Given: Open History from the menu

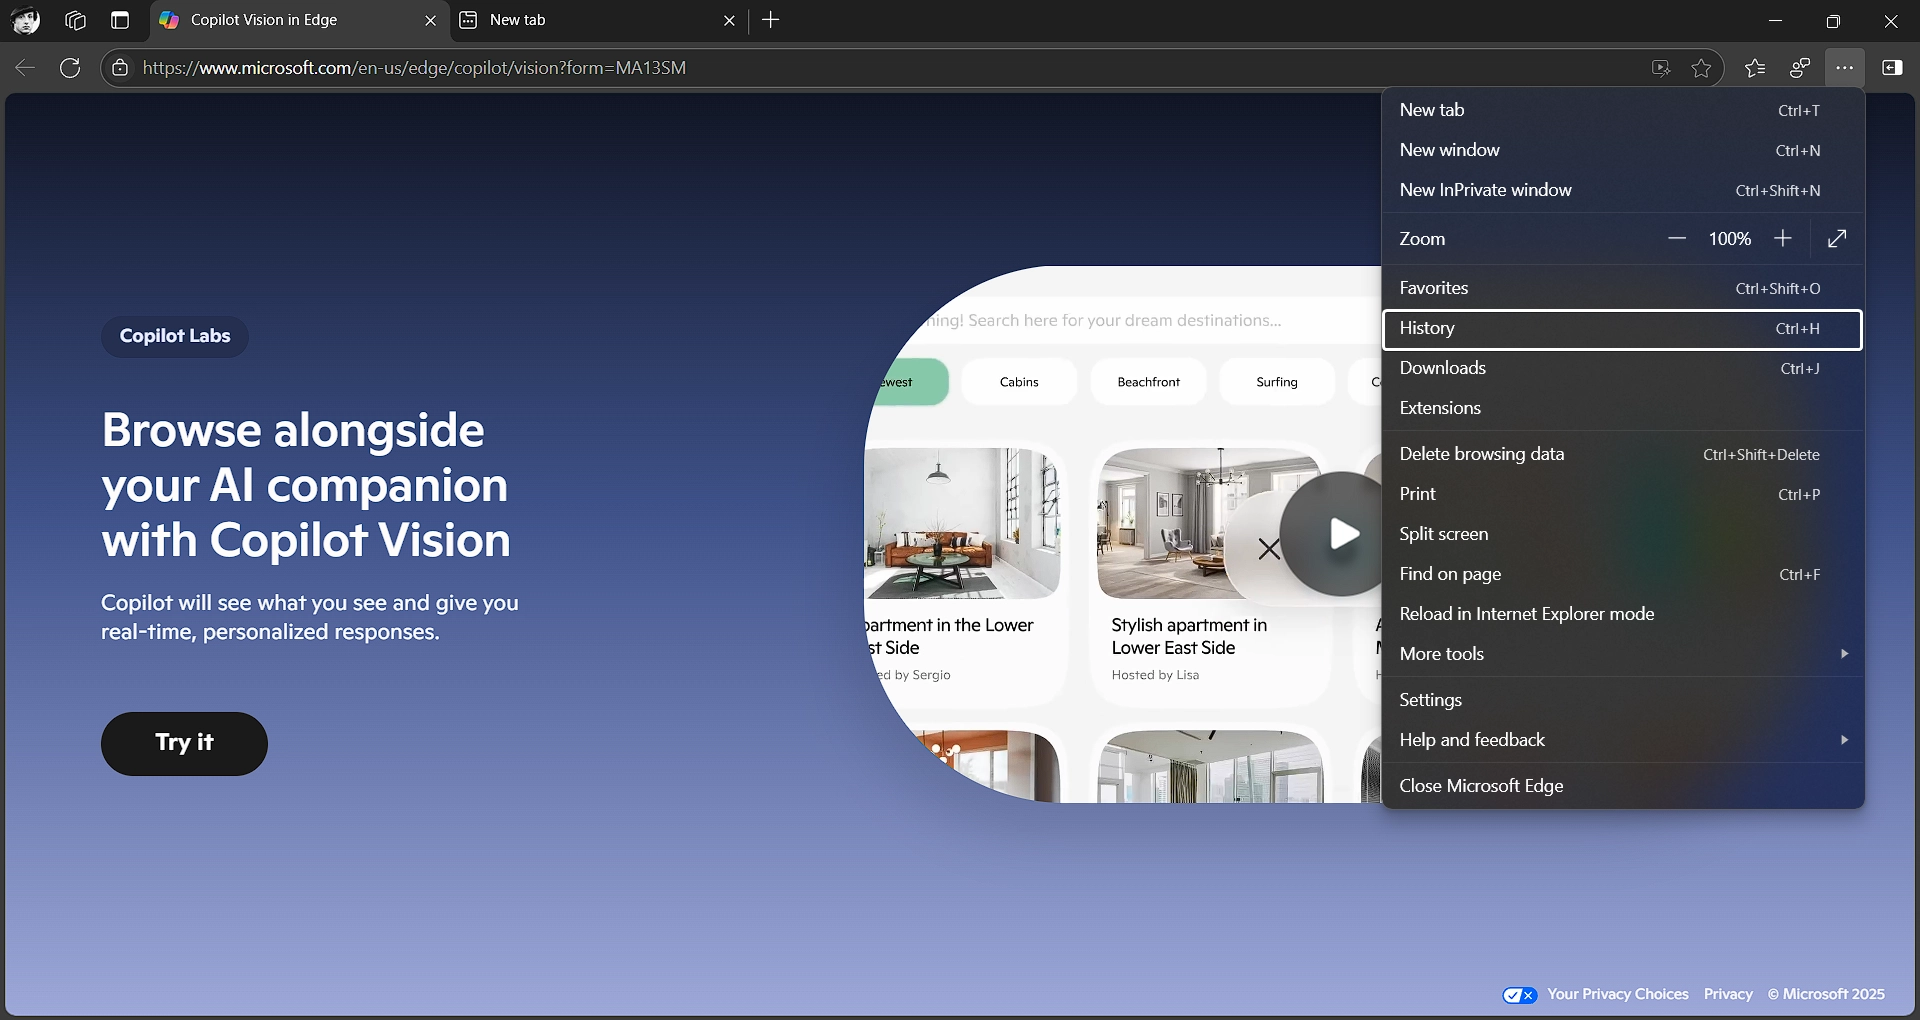Looking at the screenshot, I should 1623,329.
